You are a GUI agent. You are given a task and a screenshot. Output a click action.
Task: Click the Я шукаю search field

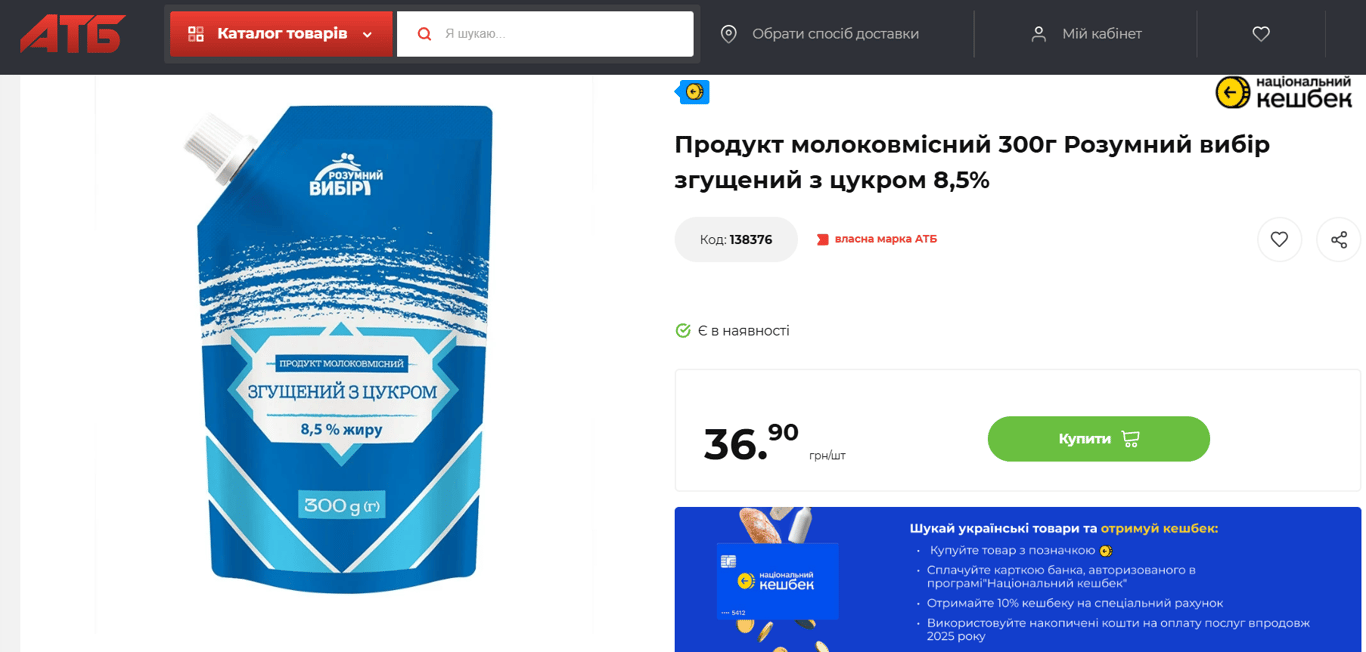pyautogui.click(x=545, y=34)
